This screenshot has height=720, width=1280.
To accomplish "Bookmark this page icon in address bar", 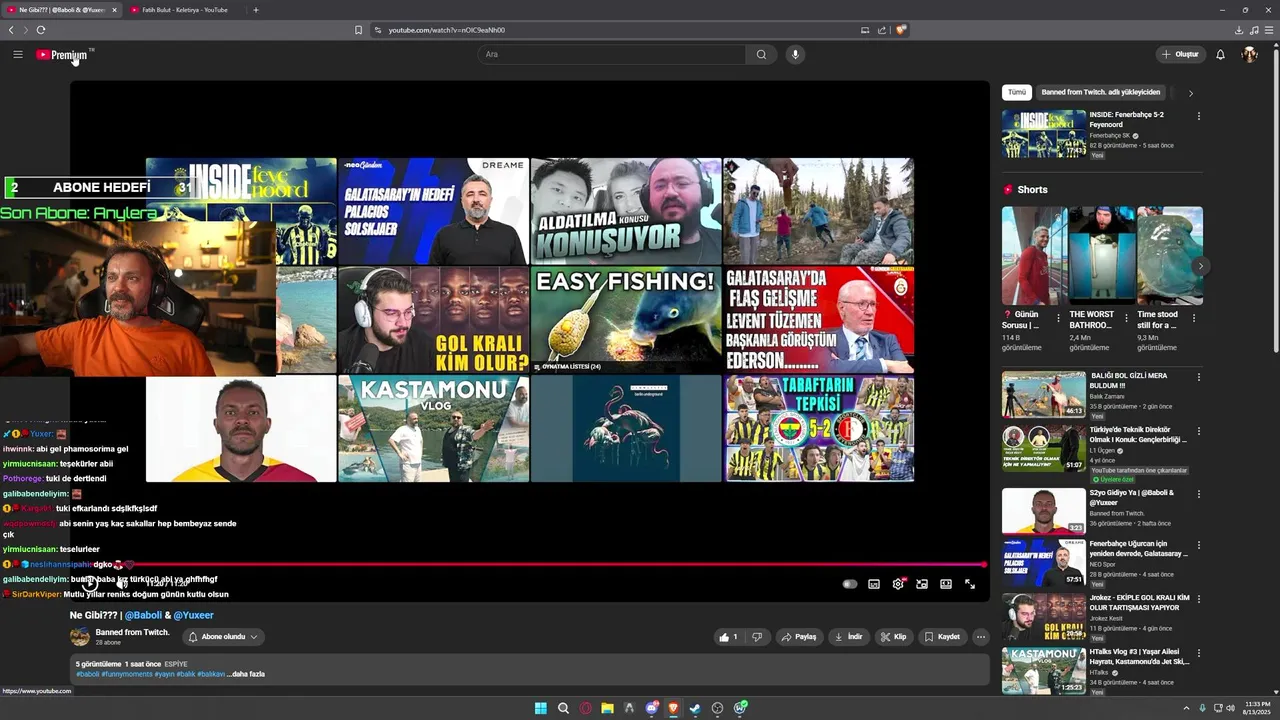I will click(358, 30).
